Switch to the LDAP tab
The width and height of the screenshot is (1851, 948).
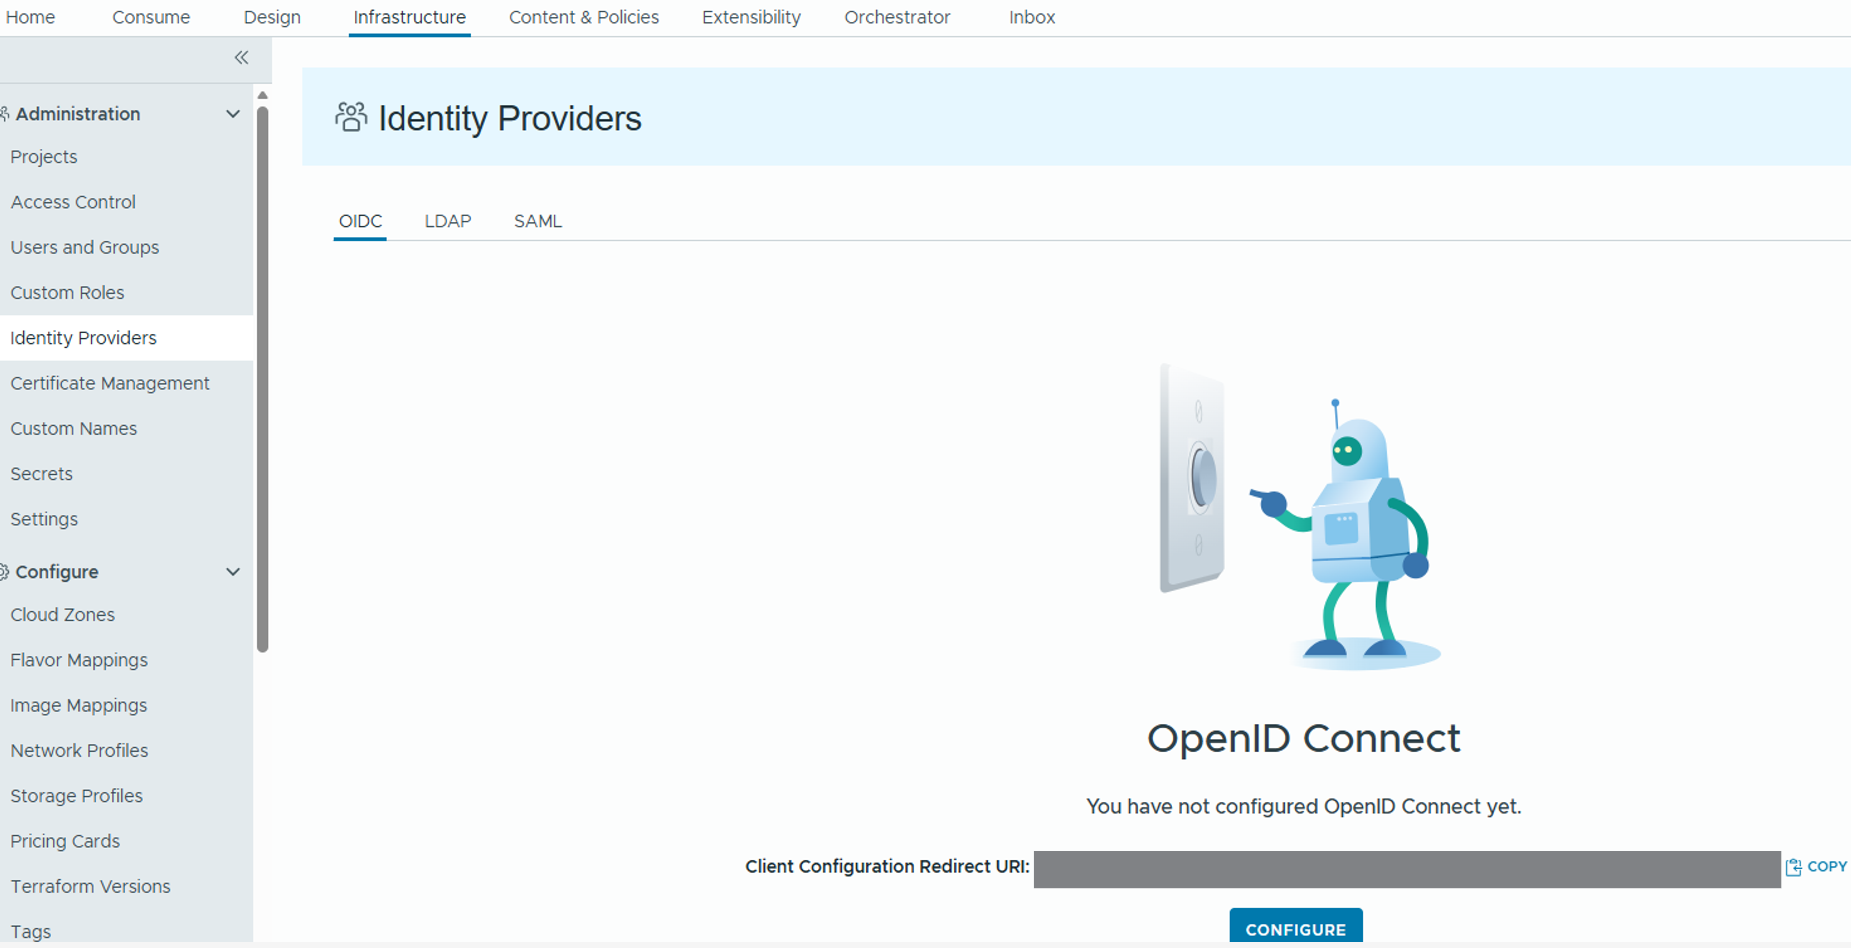[447, 221]
